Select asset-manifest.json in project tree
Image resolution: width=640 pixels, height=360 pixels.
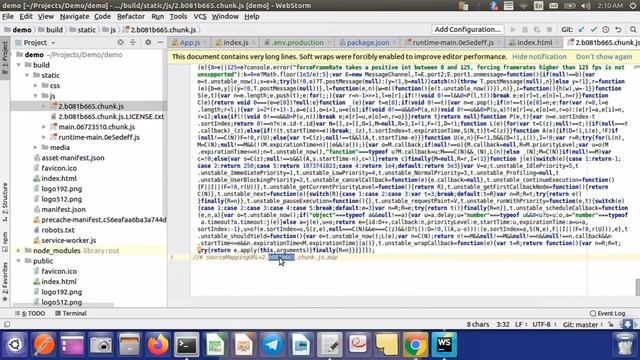73,158
